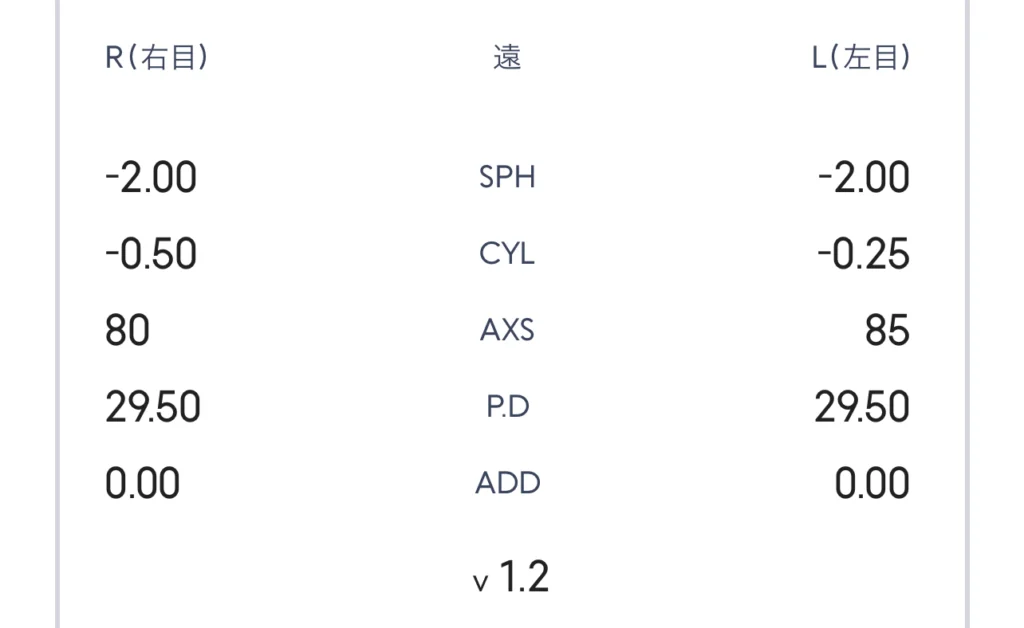Click the right eye axis value 80
This screenshot has width=1024, height=628.
(127, 330)
